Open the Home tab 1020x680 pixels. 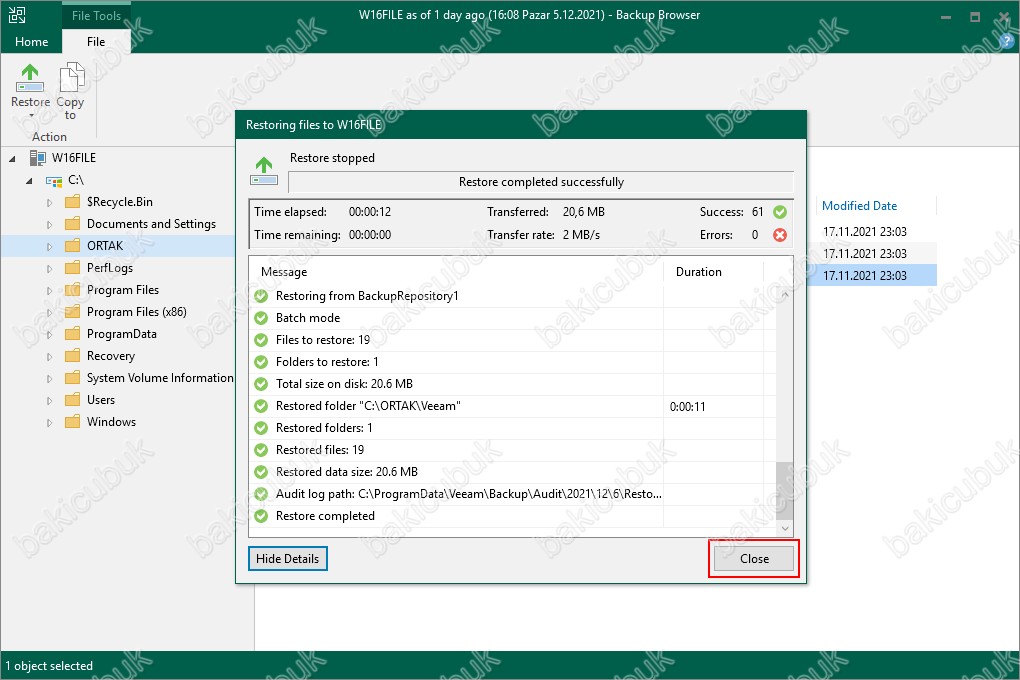[31, 42]
